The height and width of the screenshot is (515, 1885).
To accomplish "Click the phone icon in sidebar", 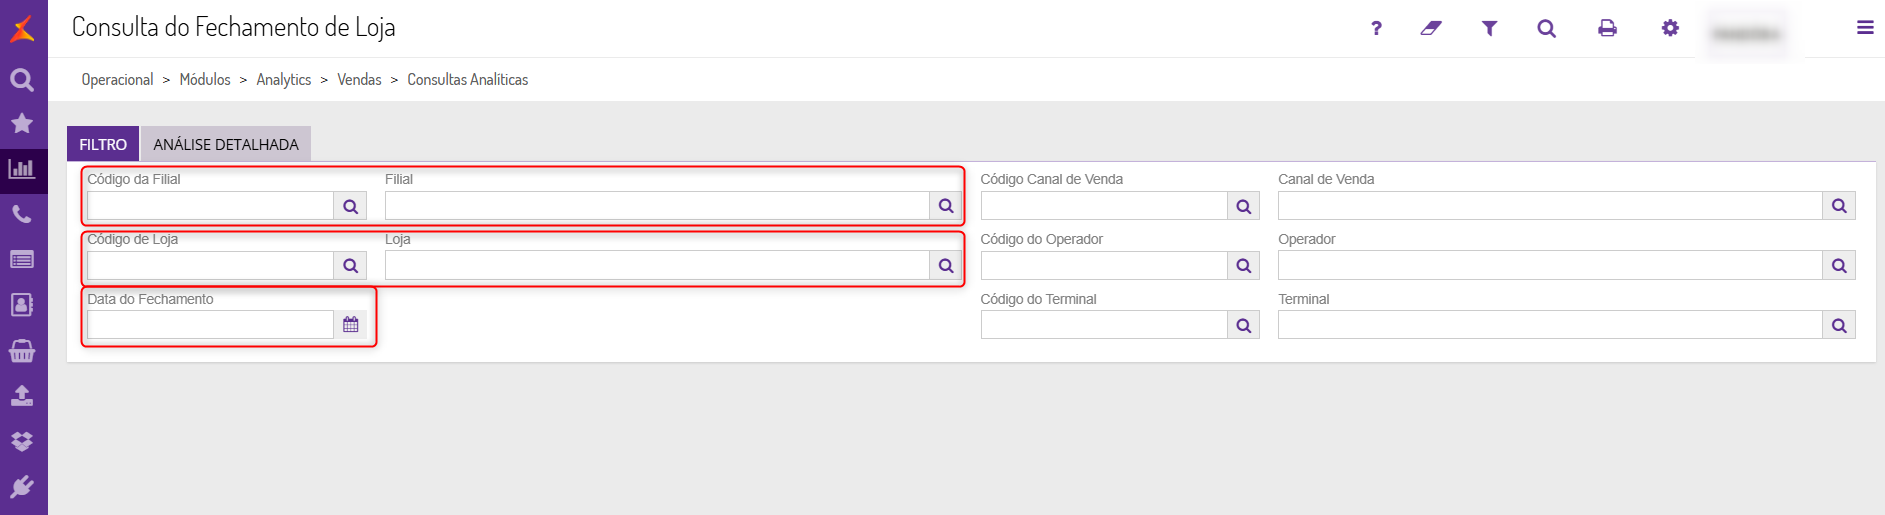I will tap(22, 214).
